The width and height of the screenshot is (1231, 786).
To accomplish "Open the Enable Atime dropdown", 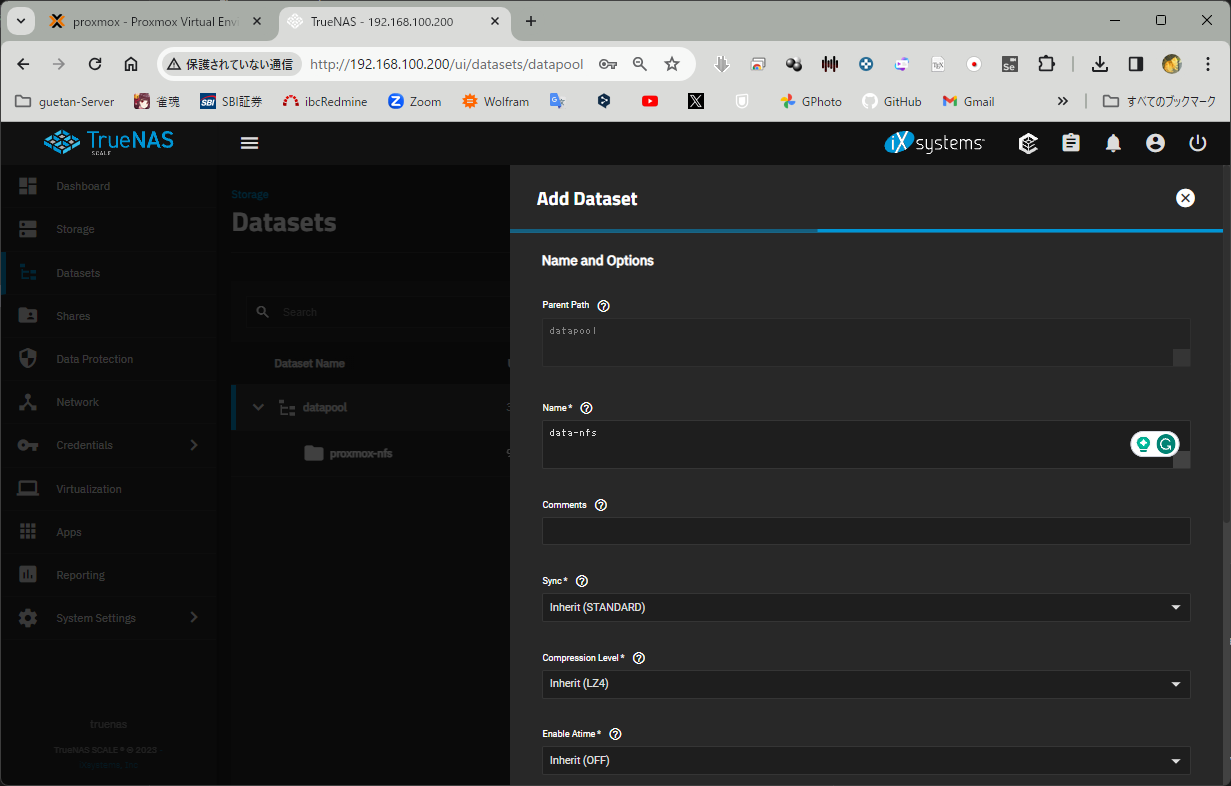I will pos(865,761).
